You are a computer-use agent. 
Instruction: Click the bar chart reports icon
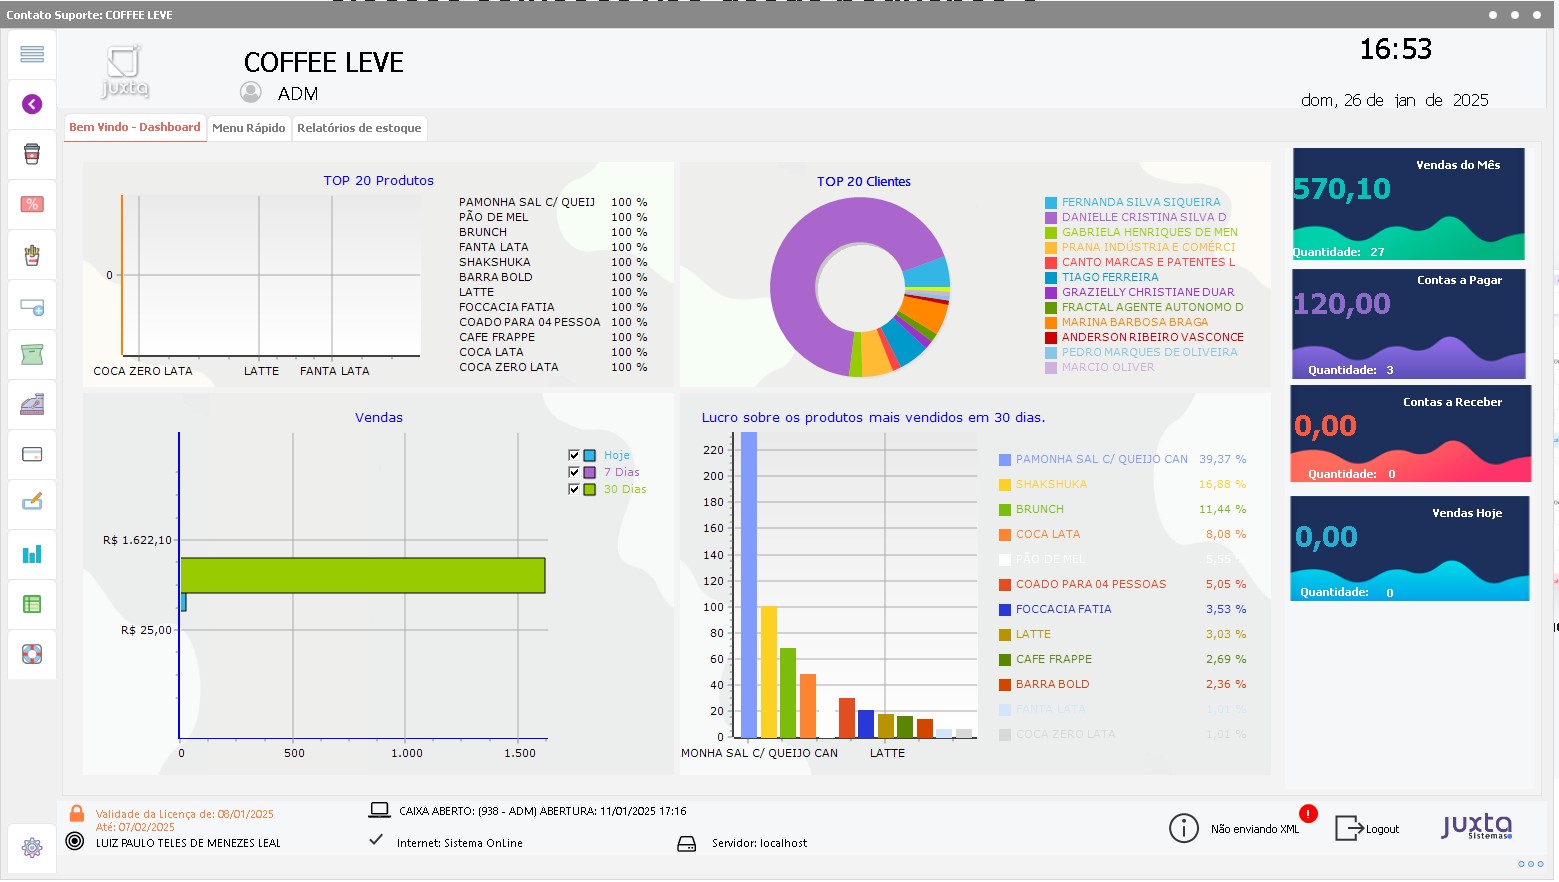tap(32, 554)
